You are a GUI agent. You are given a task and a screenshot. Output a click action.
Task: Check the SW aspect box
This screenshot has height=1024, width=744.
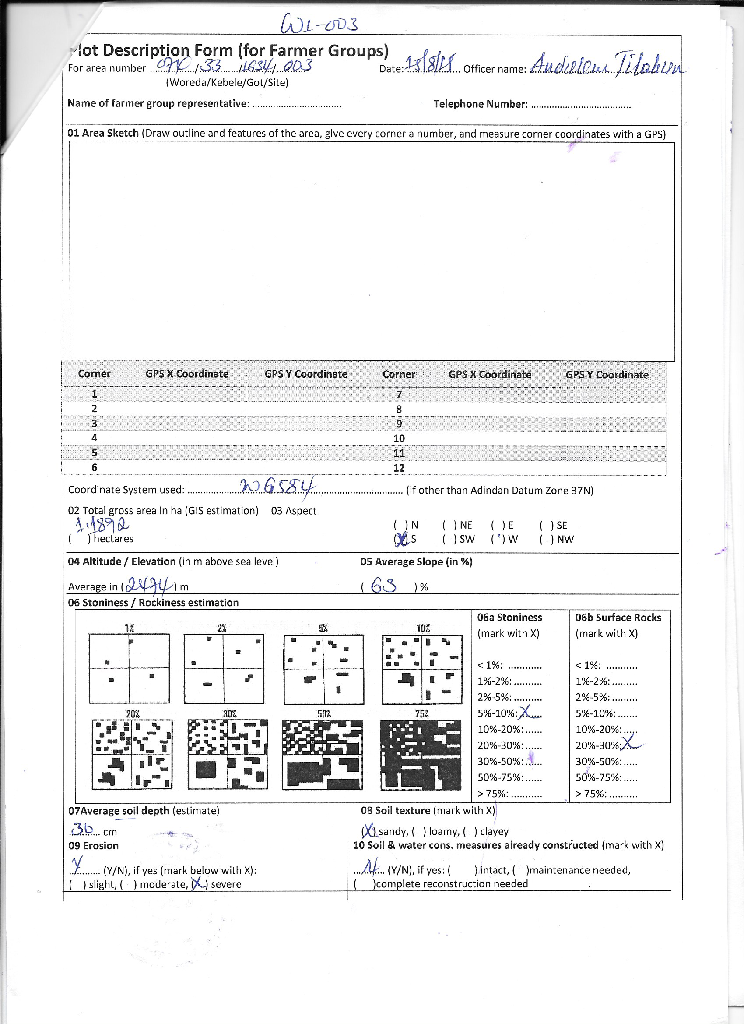(449, 539)
